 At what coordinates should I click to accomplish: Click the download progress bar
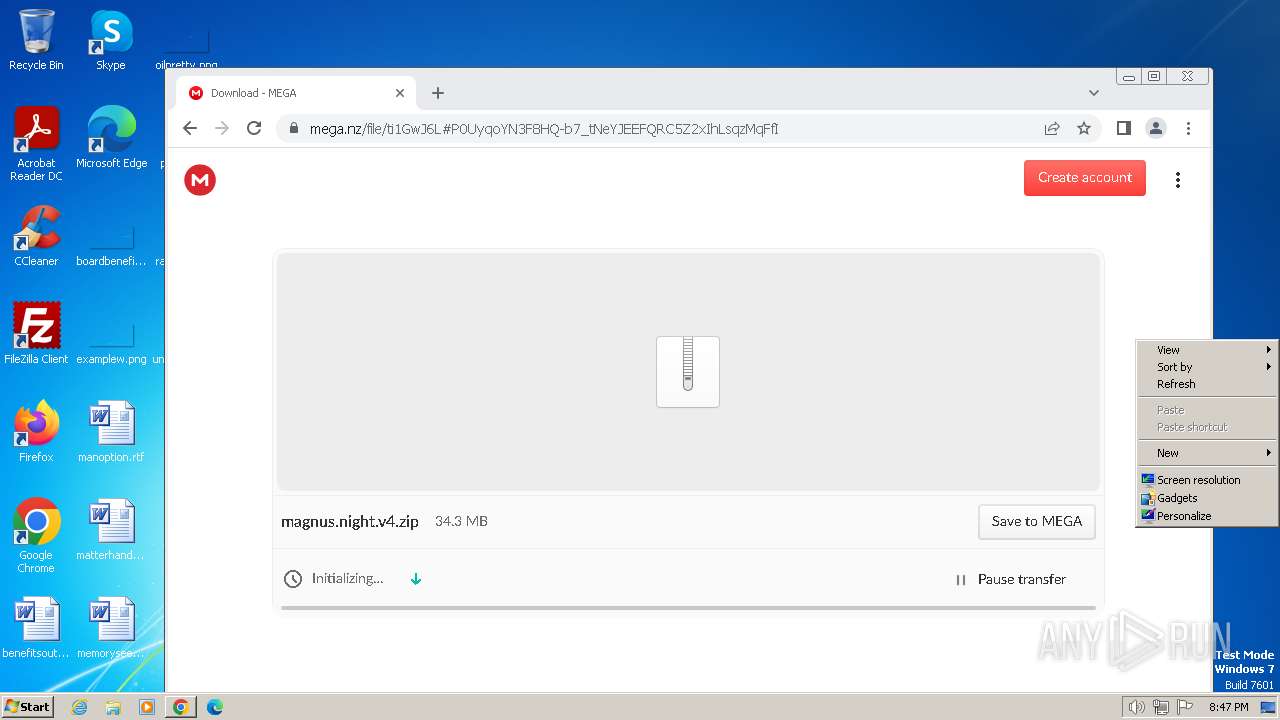pos(688,607)
